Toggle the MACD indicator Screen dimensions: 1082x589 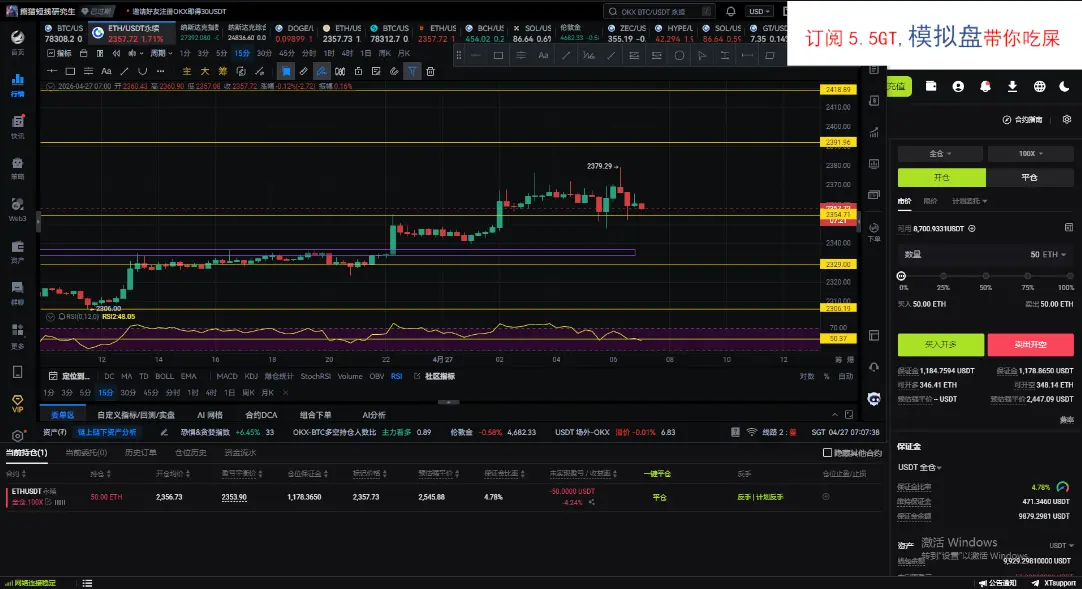226,376
